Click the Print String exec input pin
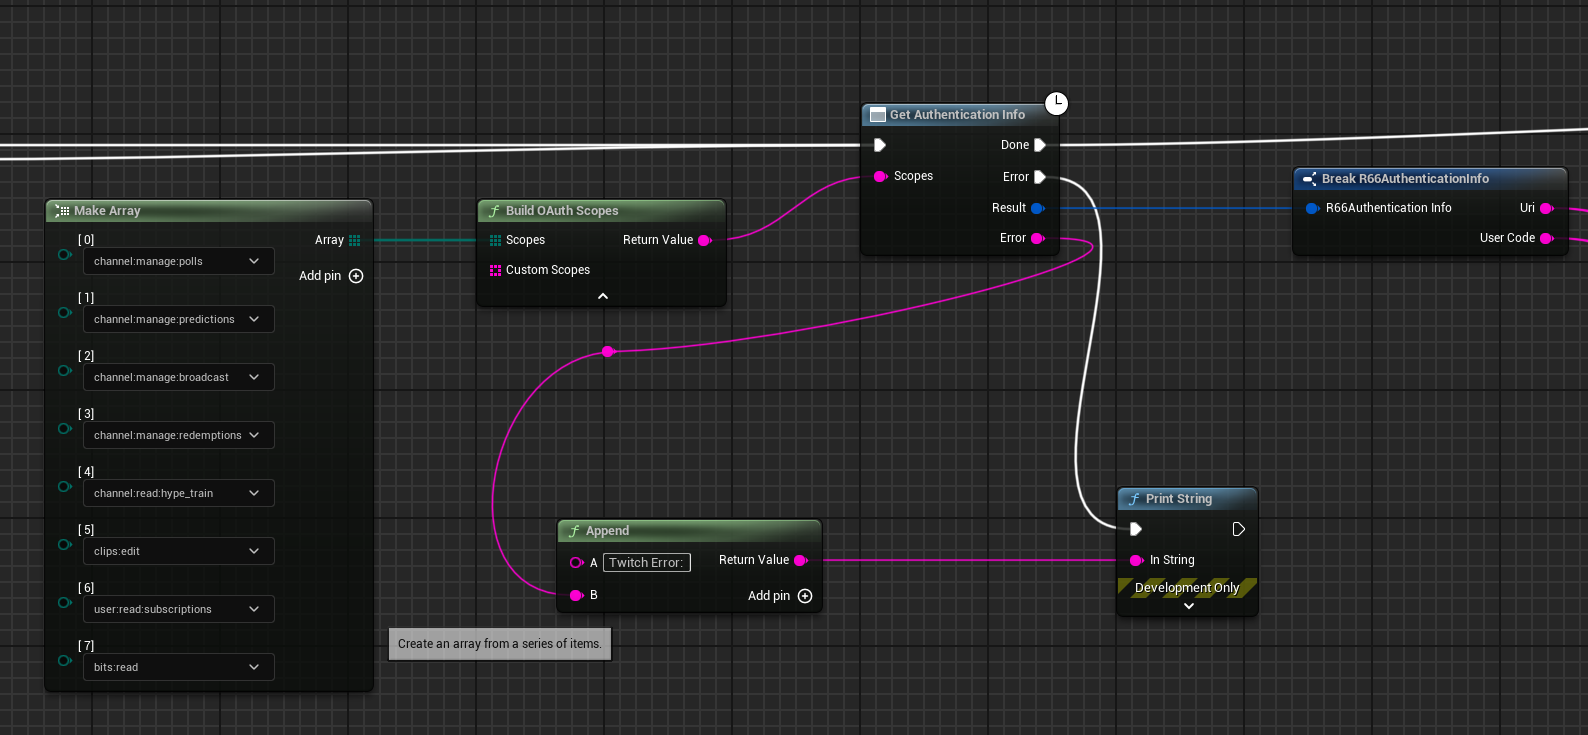The image size is (1588, 735). tap(1136, 529)
